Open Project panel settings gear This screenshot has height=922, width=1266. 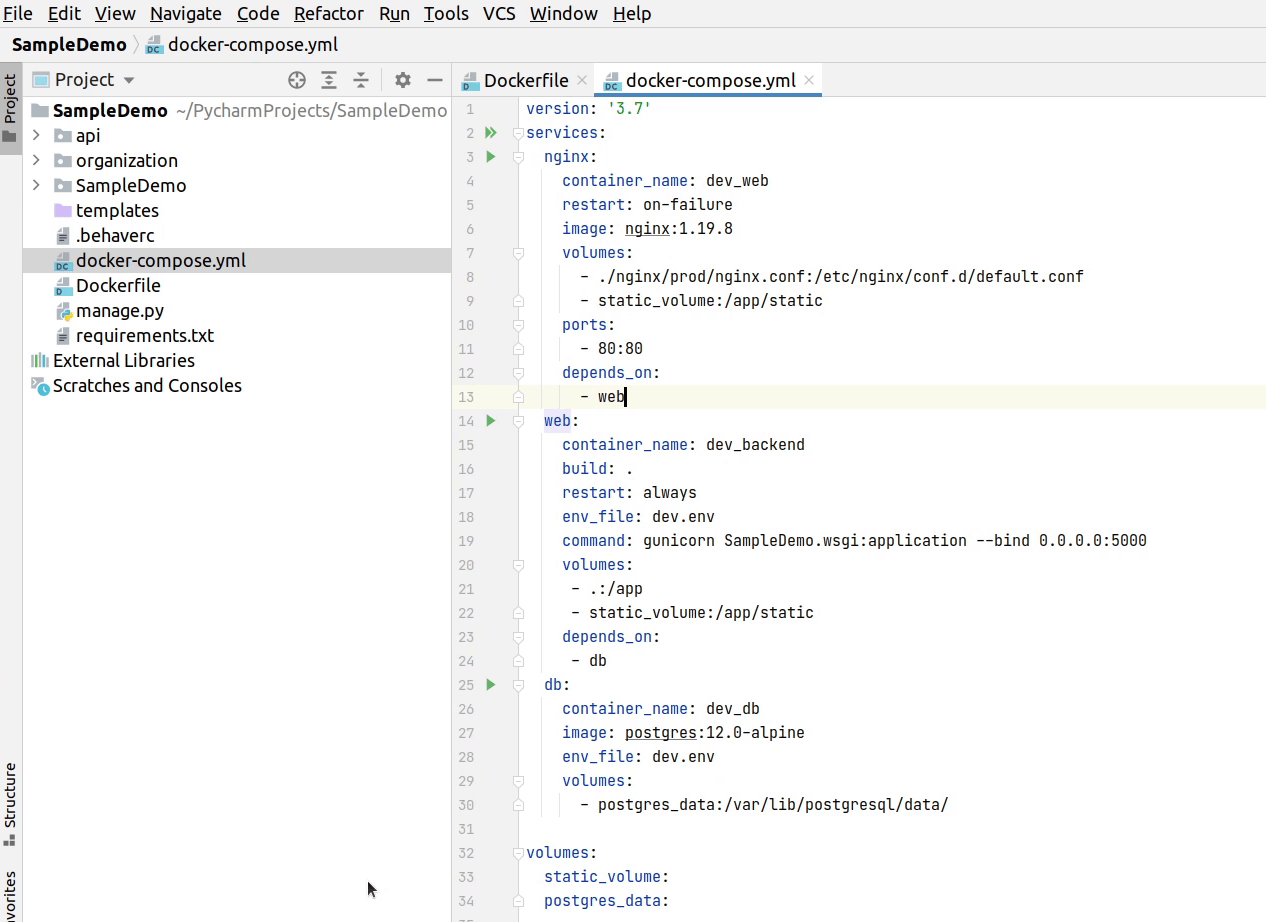click(x=402, y=80)
